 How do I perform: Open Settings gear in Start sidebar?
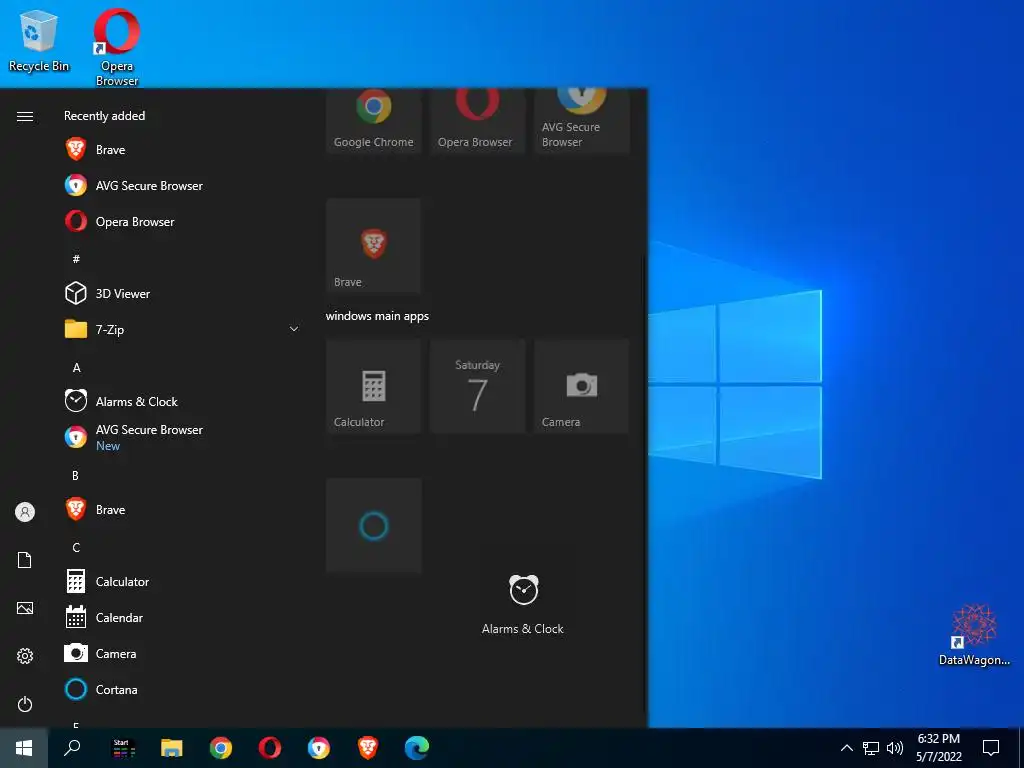(25, 656)
